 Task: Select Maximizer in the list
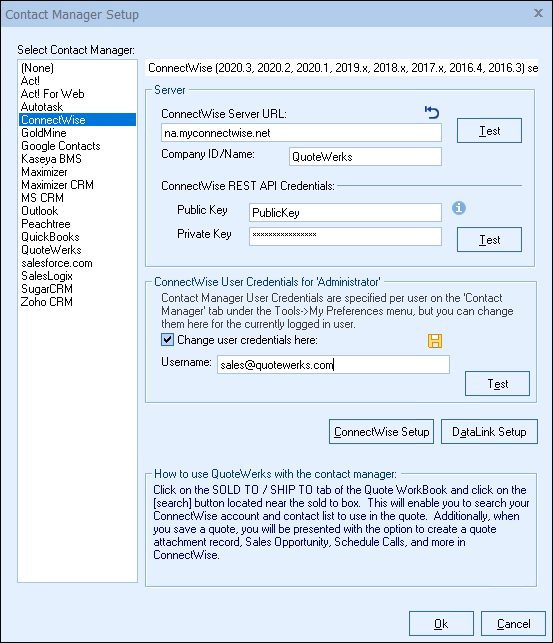[77, 172]
